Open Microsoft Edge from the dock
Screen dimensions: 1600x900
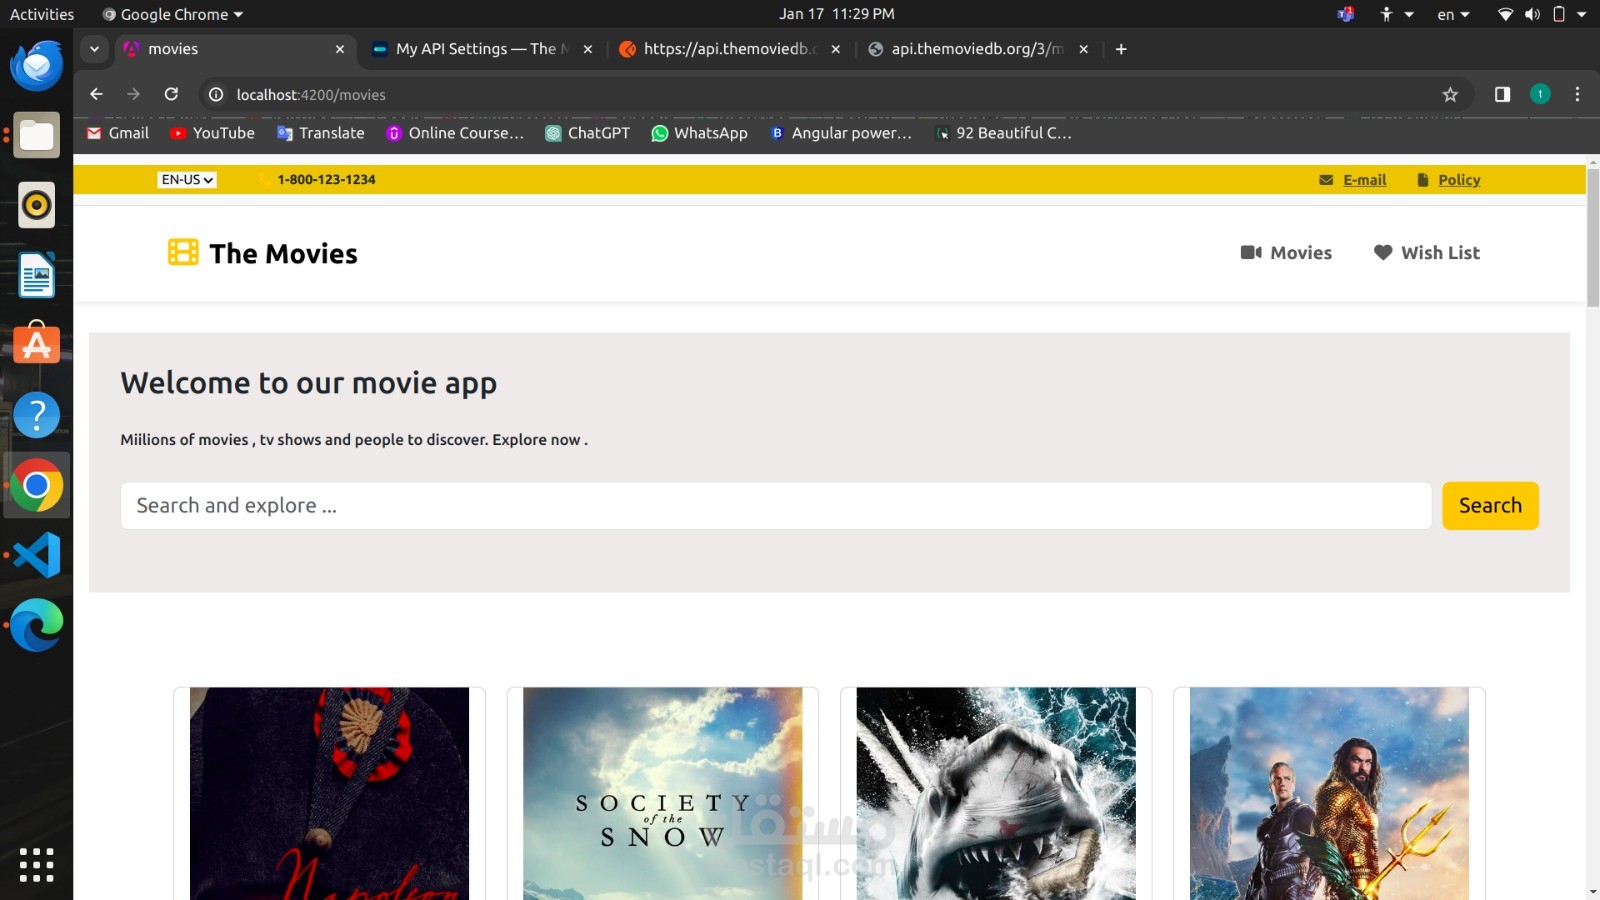[37, 625]
